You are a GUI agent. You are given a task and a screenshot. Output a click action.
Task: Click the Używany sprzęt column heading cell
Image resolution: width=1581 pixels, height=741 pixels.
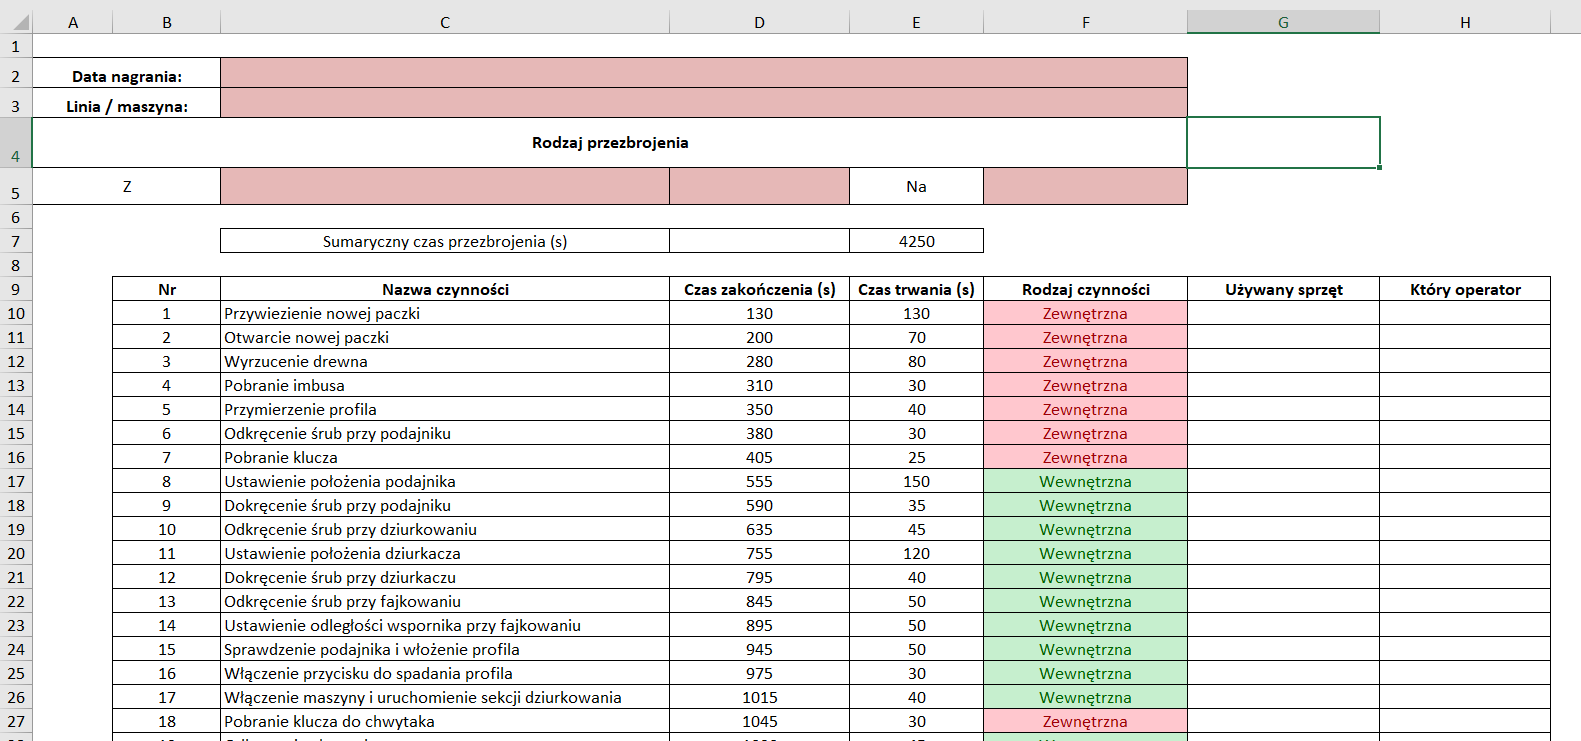[x=1283, y=289]
